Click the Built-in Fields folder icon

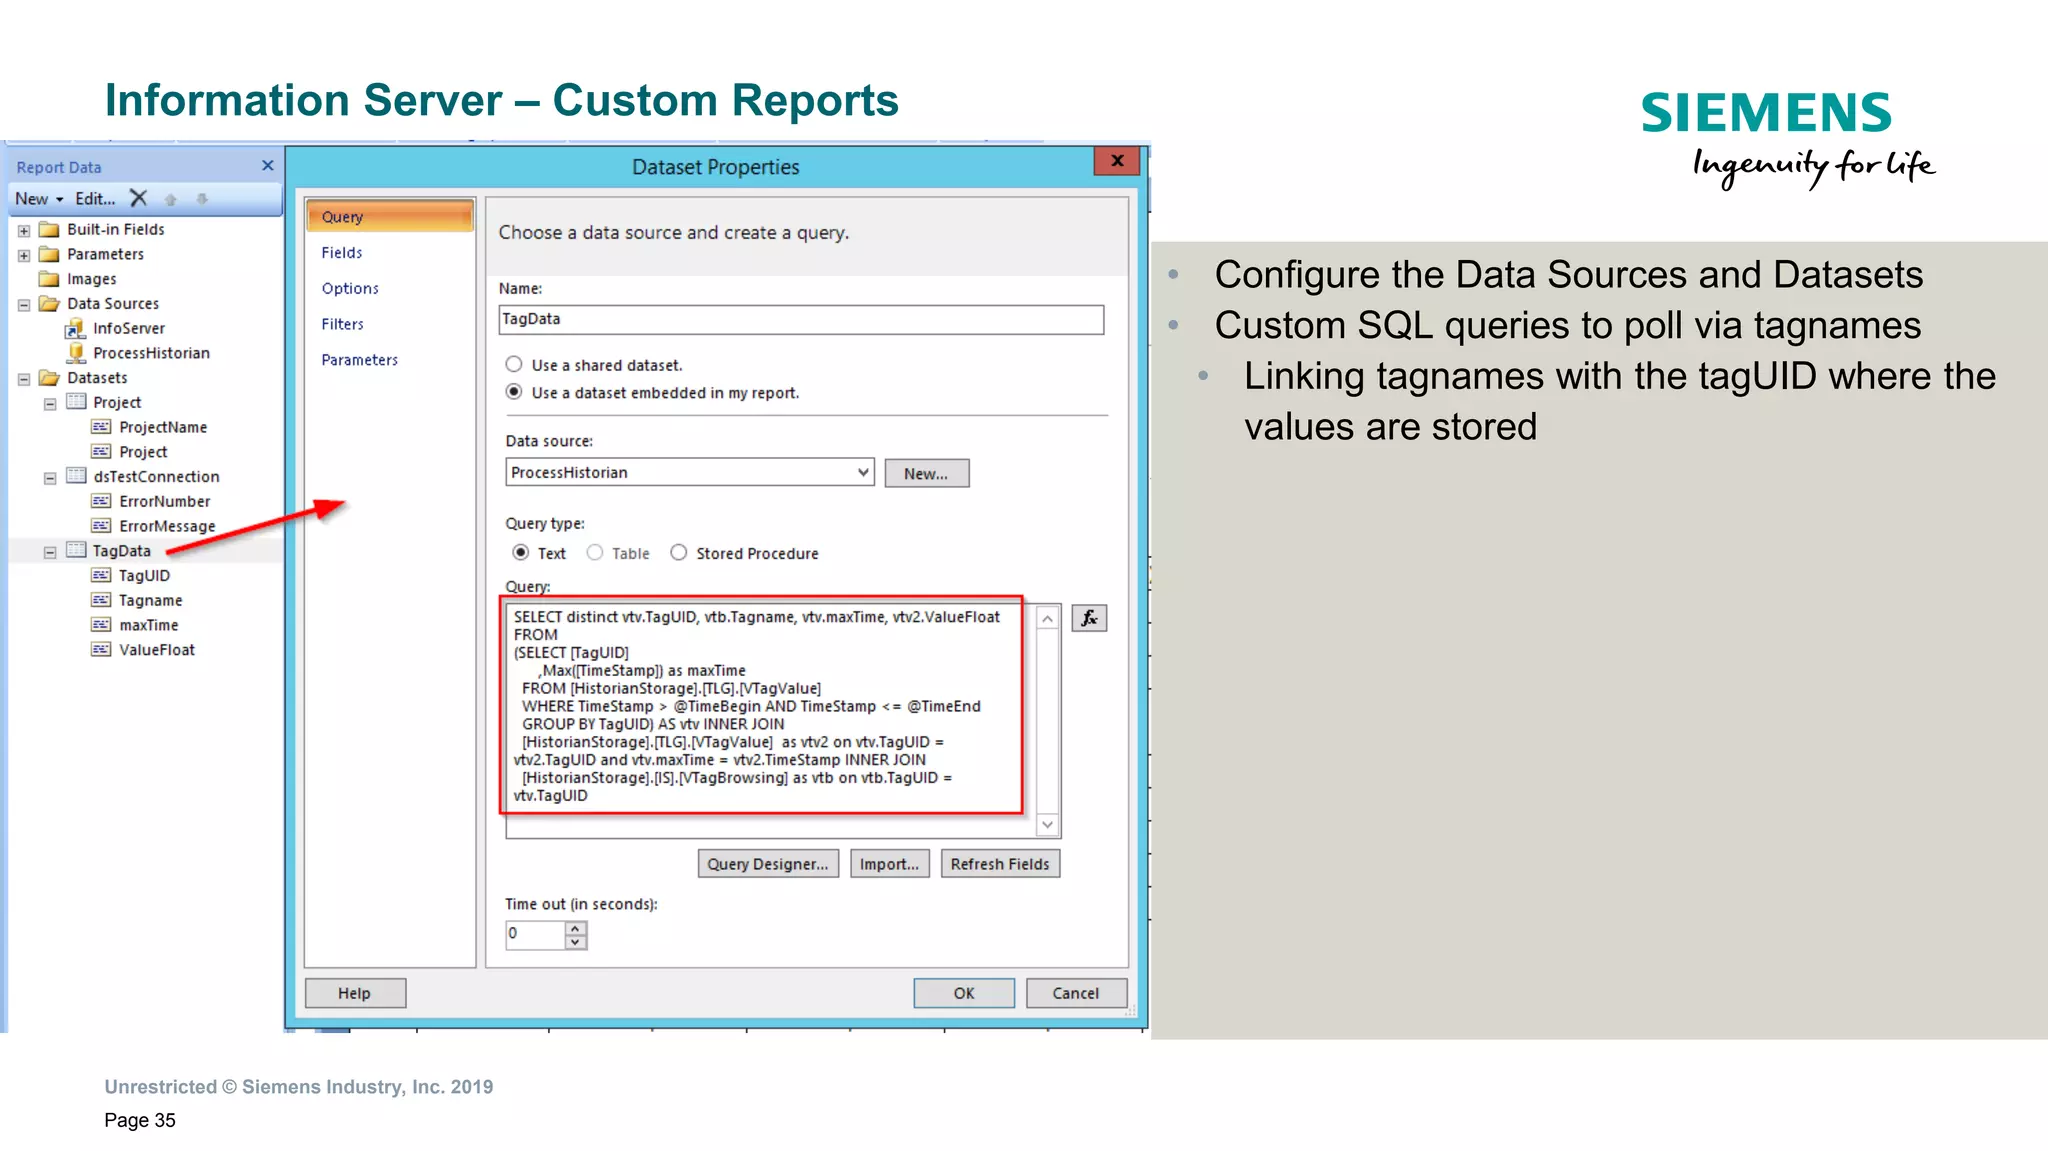(x=49, y=229)
